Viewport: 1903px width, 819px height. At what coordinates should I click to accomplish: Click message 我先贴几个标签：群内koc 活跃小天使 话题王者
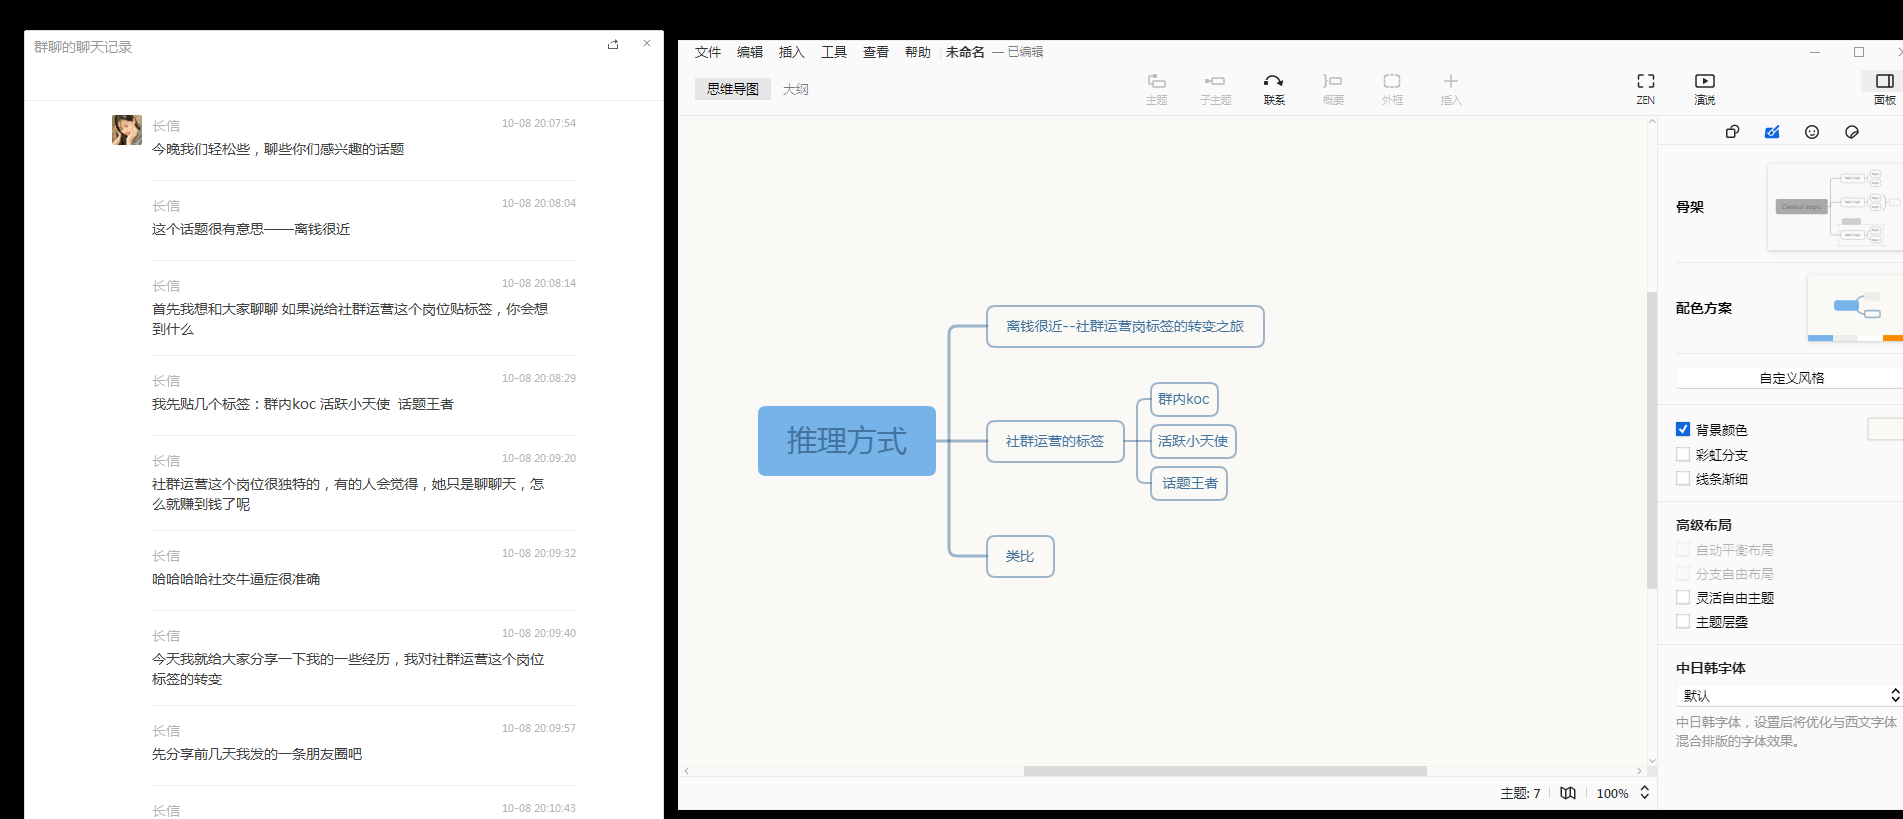(303, 404)
